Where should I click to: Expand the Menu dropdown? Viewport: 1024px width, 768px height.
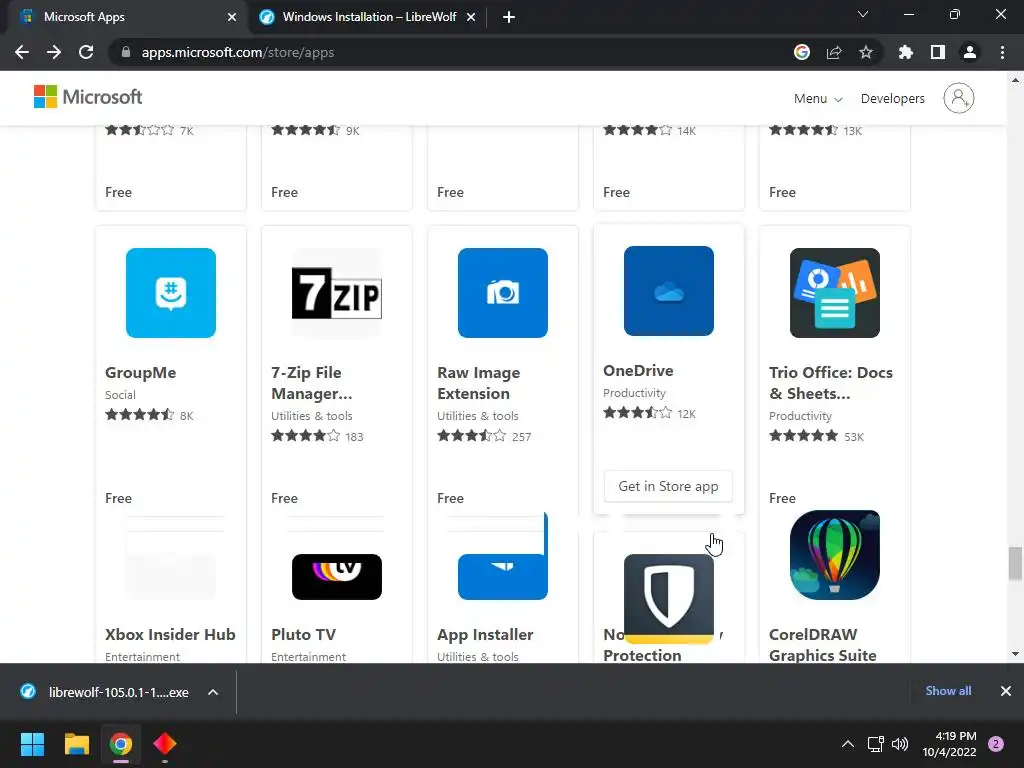818,99
